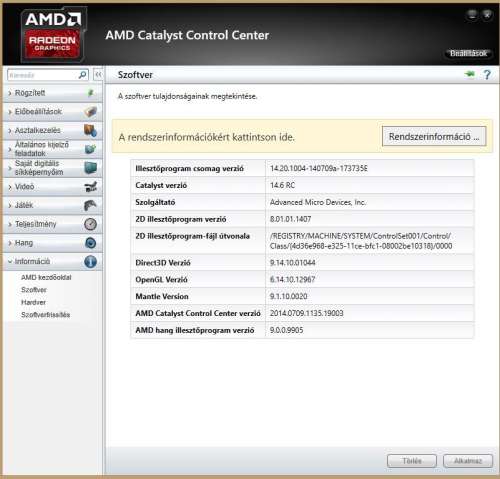
Task: Click the Törlés button
Action: [x=412, y=461]
